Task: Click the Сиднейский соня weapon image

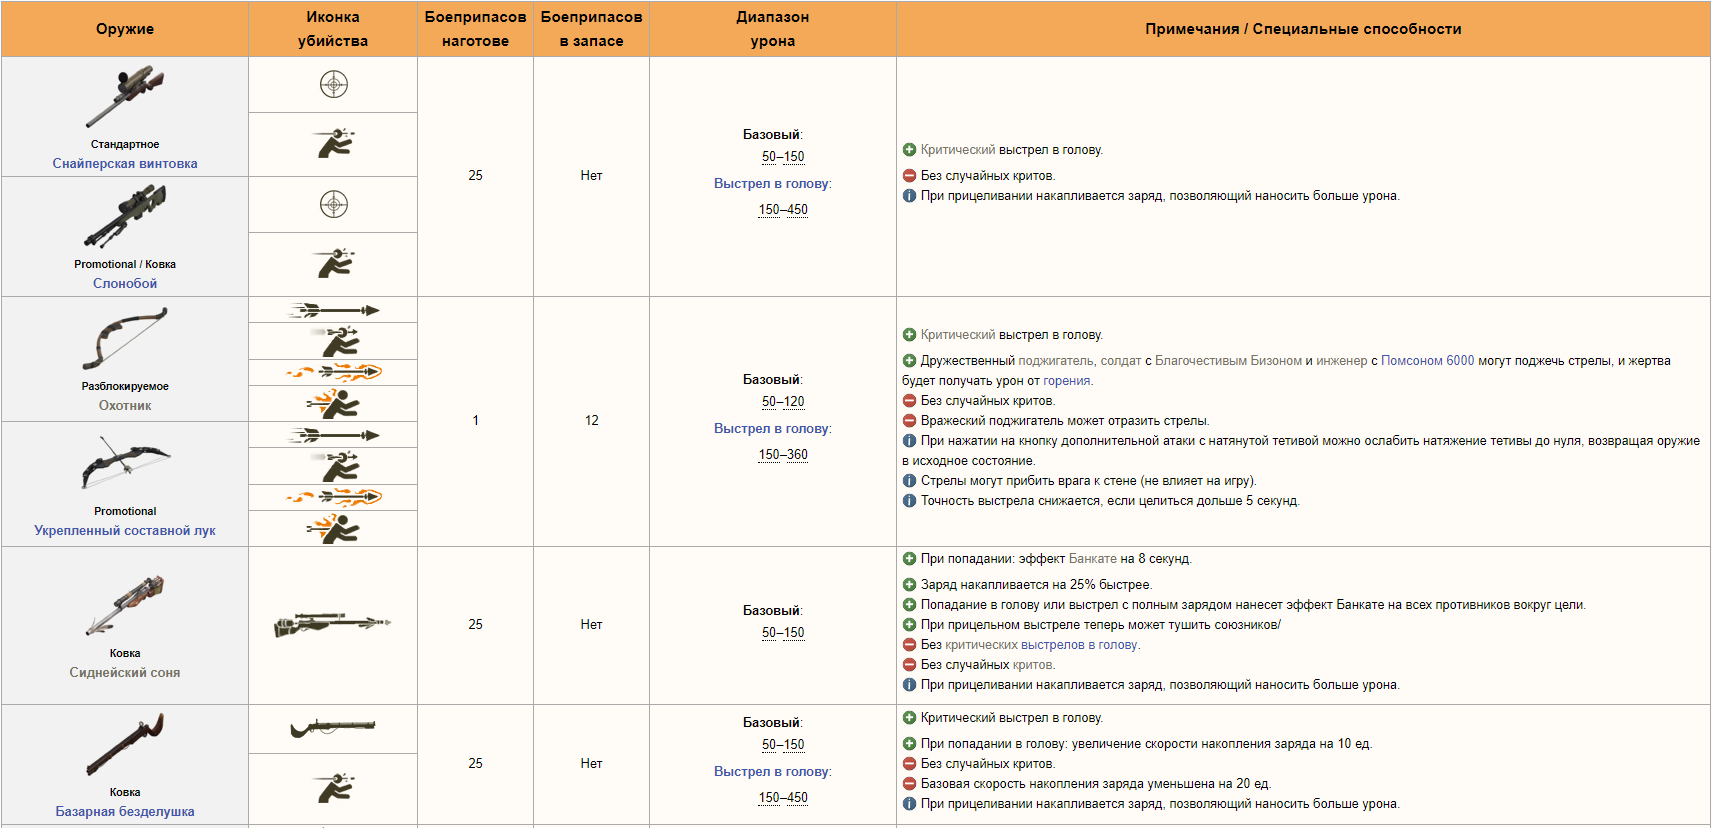Action: [125, 605]
